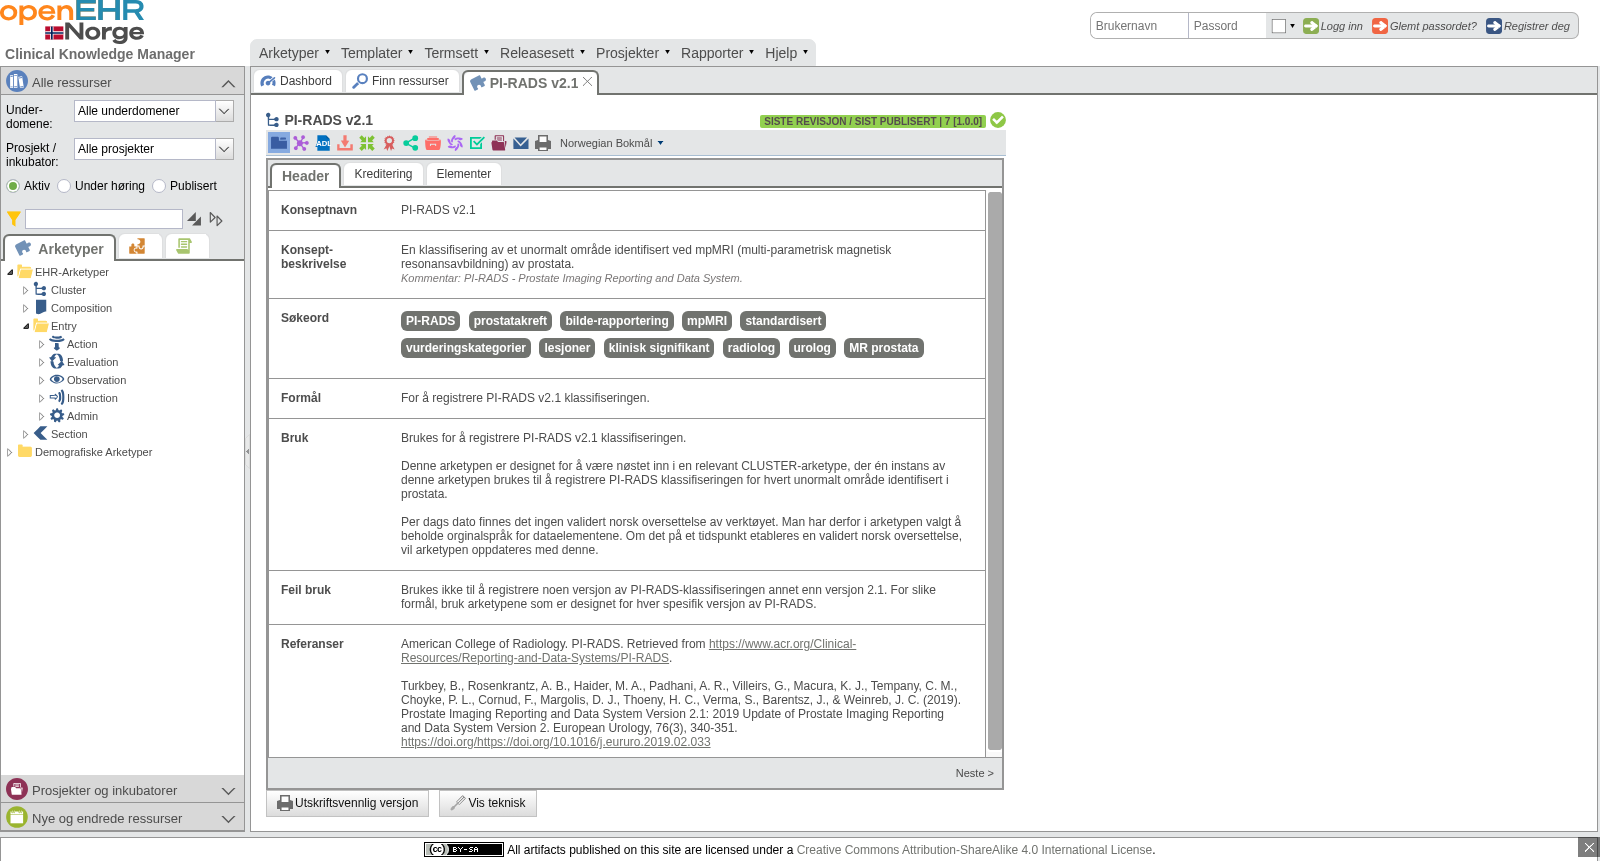The width and height of the screenshot is (1600, 861).
Task: Click the Vis teknisk button
Action: (x=487, y=803)
